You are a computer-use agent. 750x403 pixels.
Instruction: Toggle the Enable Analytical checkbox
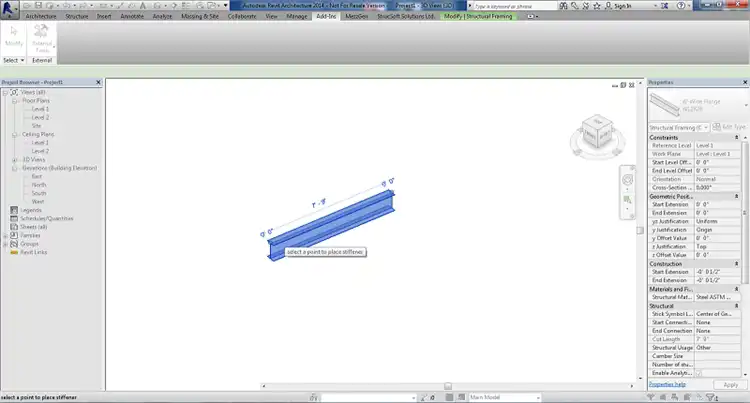(x=699, y=373)
